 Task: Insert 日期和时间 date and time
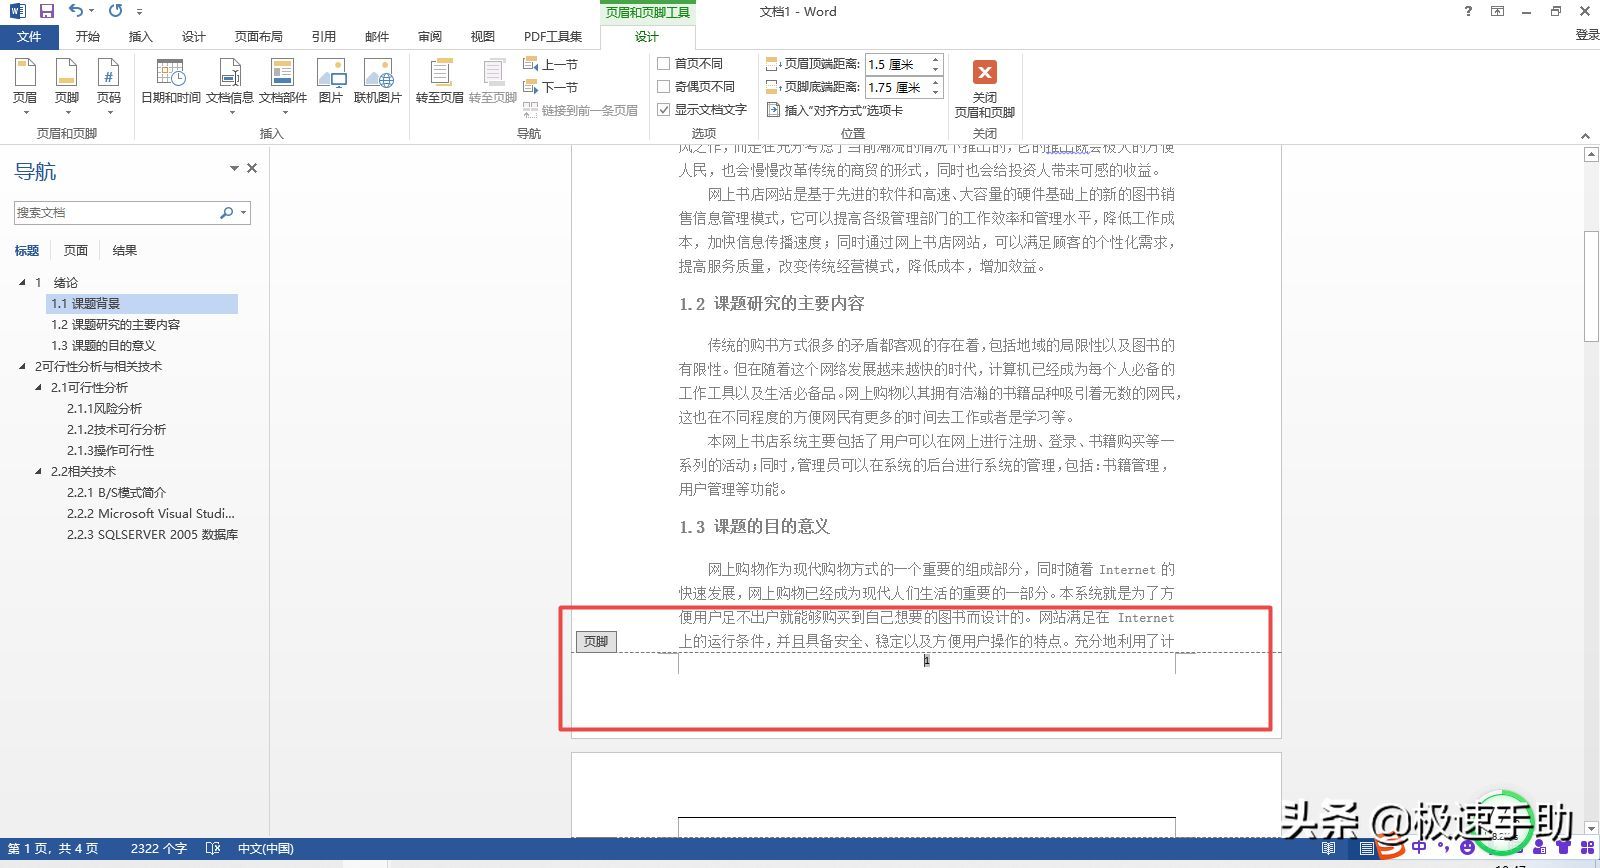170,82
